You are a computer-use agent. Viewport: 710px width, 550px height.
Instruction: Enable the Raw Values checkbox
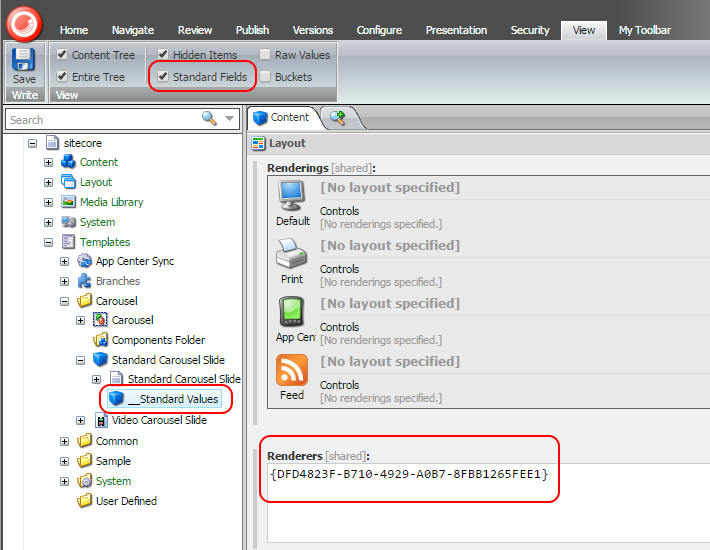(x=265, y=54)
